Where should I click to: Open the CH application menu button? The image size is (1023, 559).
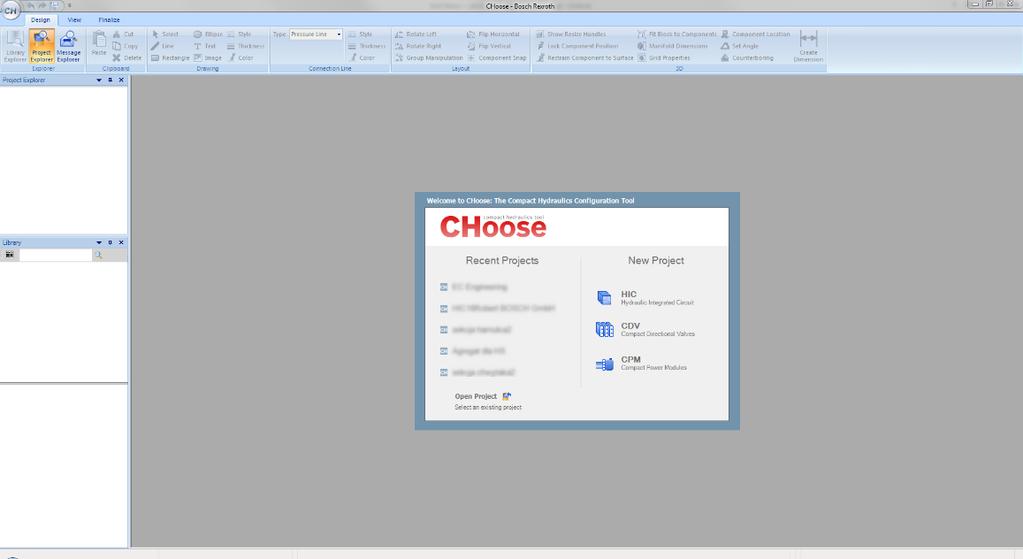pyautogui.click(x=10, y=11)
